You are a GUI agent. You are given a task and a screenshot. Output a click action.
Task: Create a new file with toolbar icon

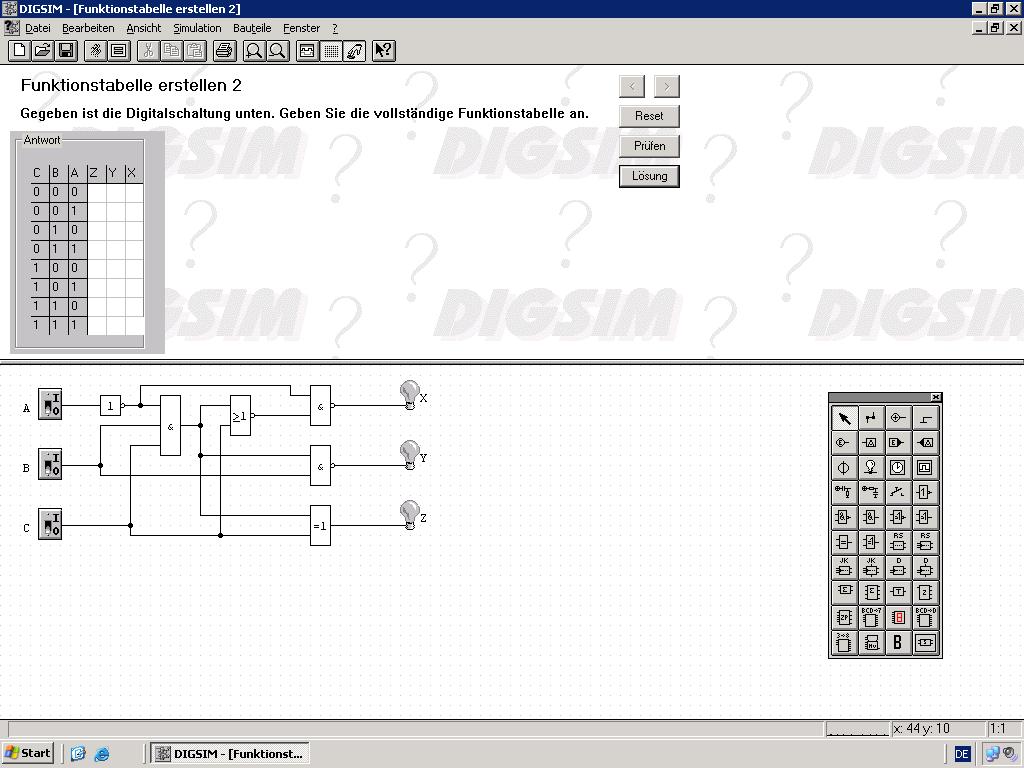click(20, 50)
